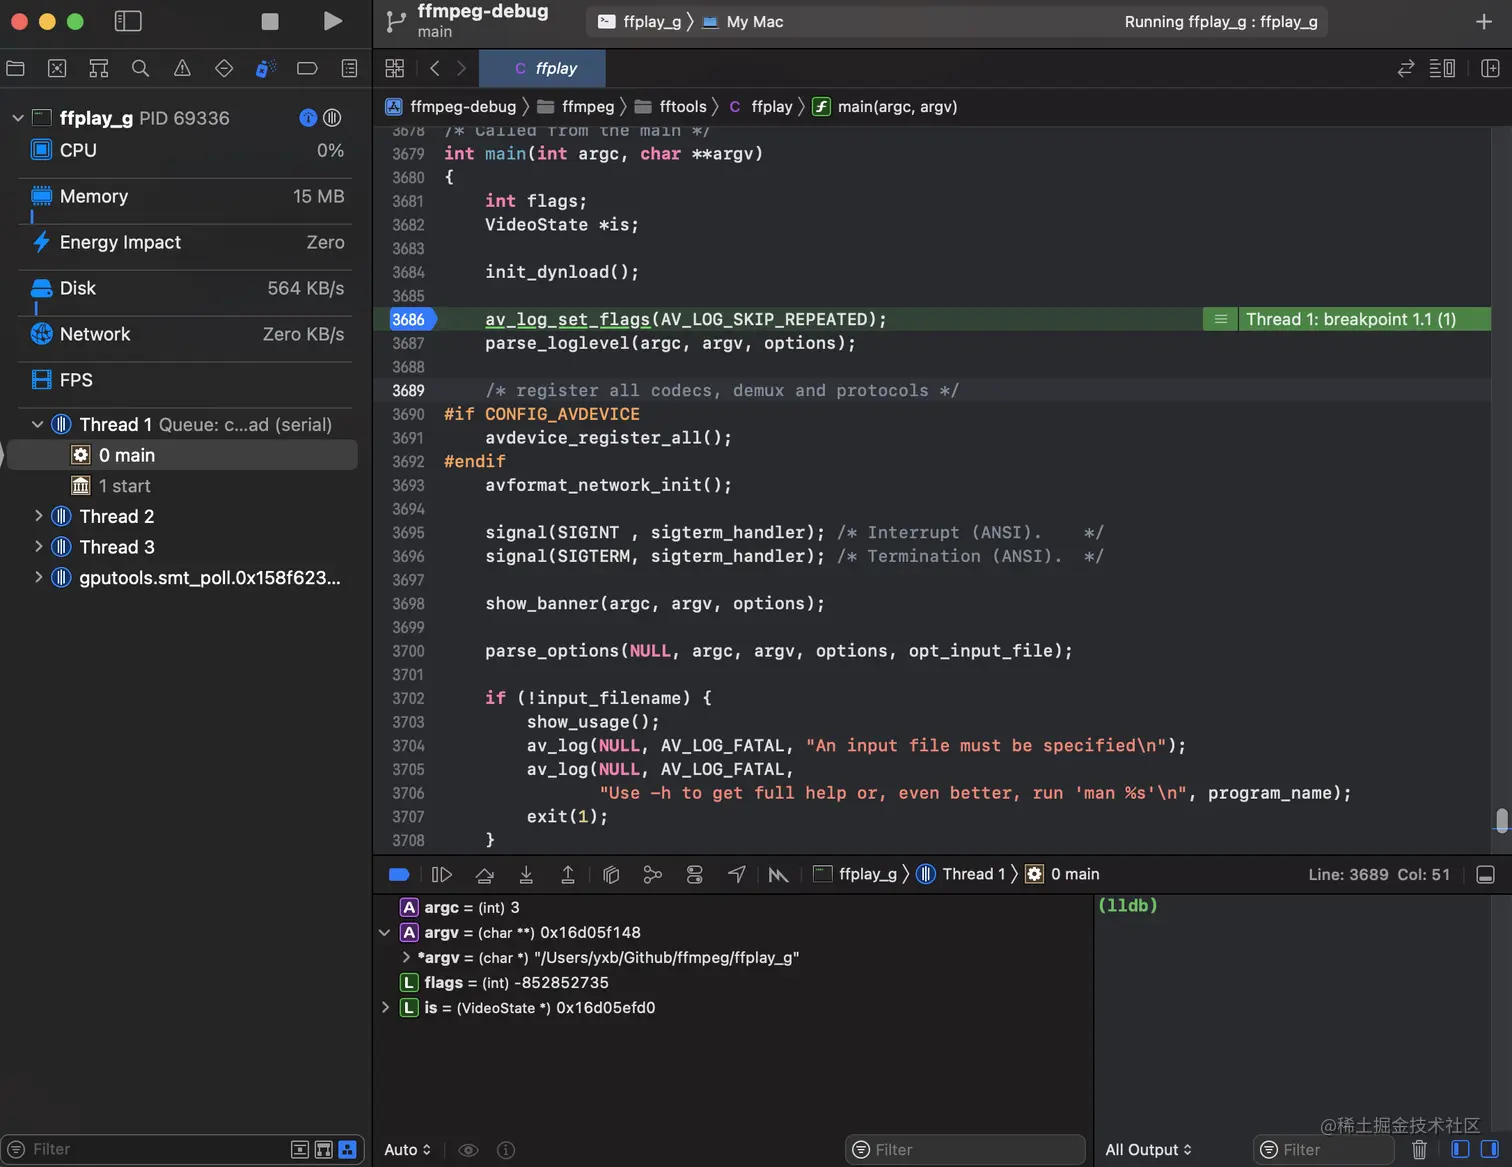Click the fftools breadcrumb folder

pos(671,106)
